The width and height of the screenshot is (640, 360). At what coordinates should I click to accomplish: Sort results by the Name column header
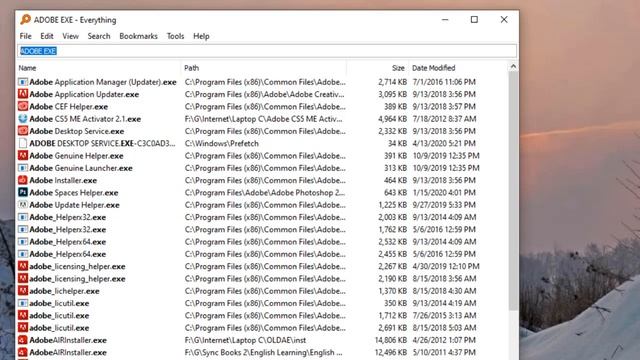98,68
